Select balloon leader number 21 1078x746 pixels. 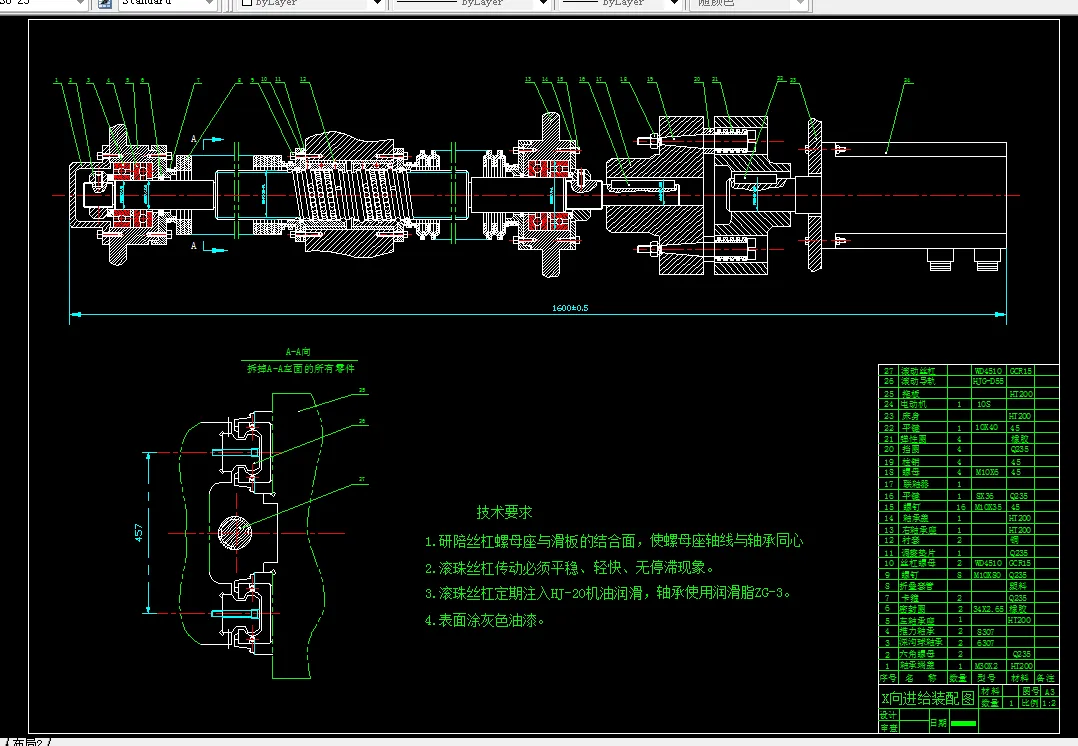tap(715, 79)
